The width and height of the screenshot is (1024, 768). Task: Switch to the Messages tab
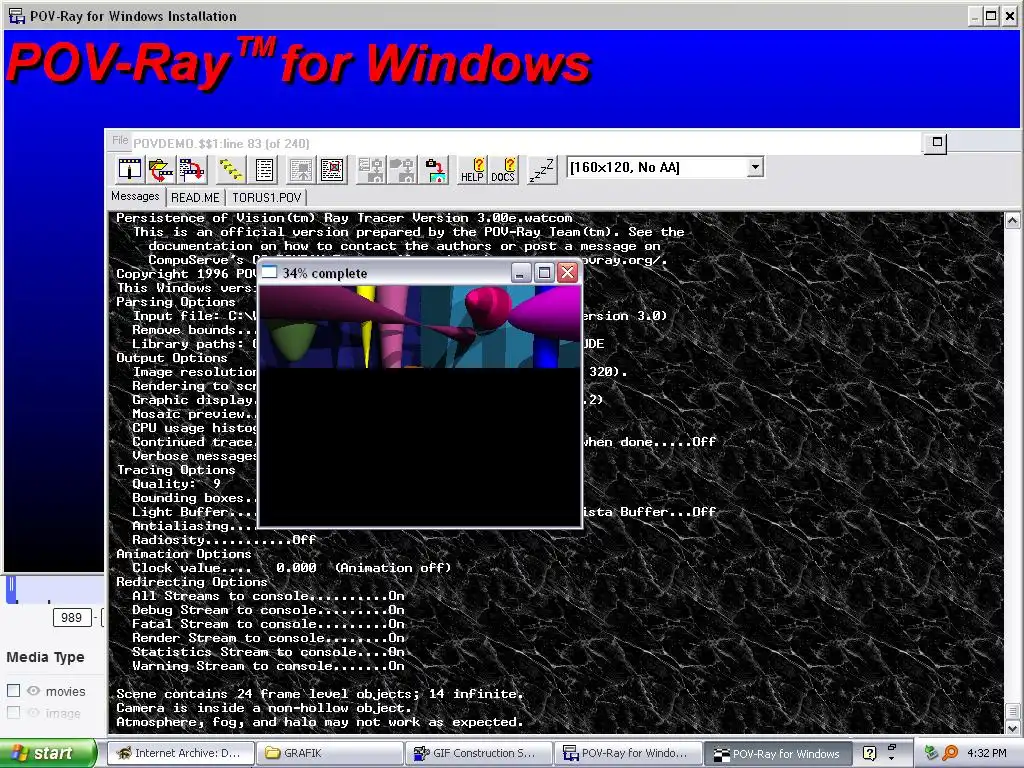[135, 196]
